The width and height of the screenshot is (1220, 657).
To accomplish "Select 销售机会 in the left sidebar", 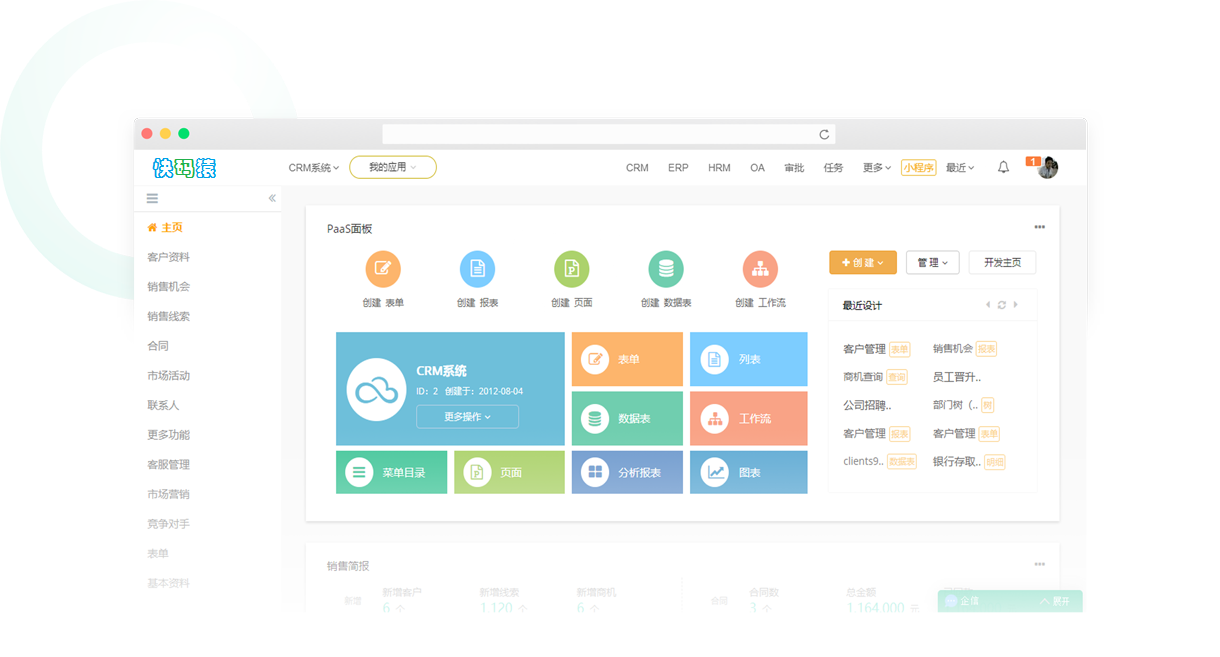I will tap(168, 287).
